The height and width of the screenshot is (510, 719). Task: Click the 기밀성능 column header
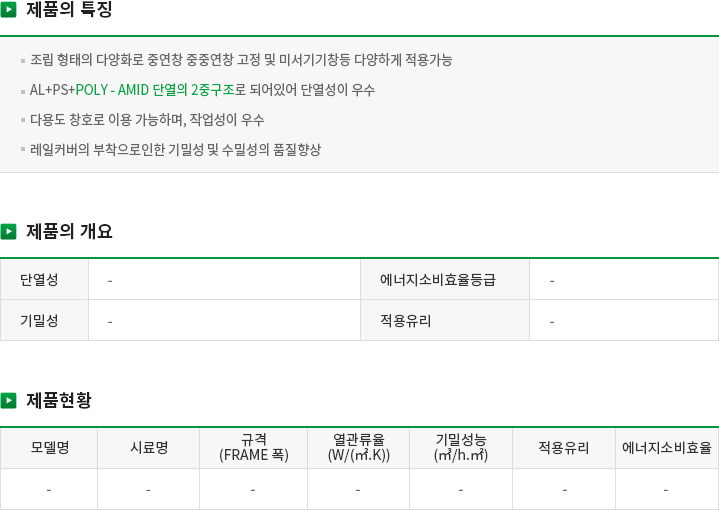tap(461, 447)
